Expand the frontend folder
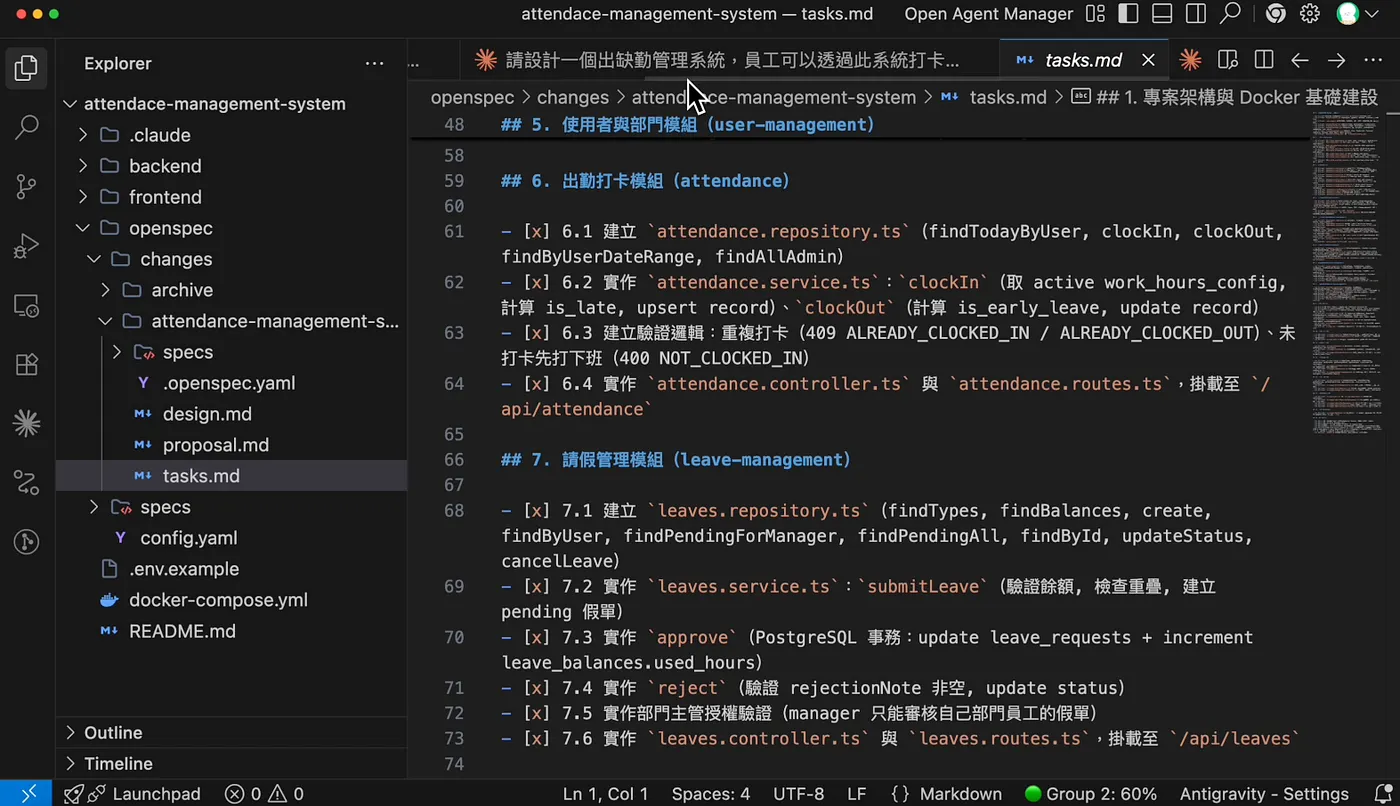The height and width of the screenshot is (806, 1400). (x=83, y=197)
